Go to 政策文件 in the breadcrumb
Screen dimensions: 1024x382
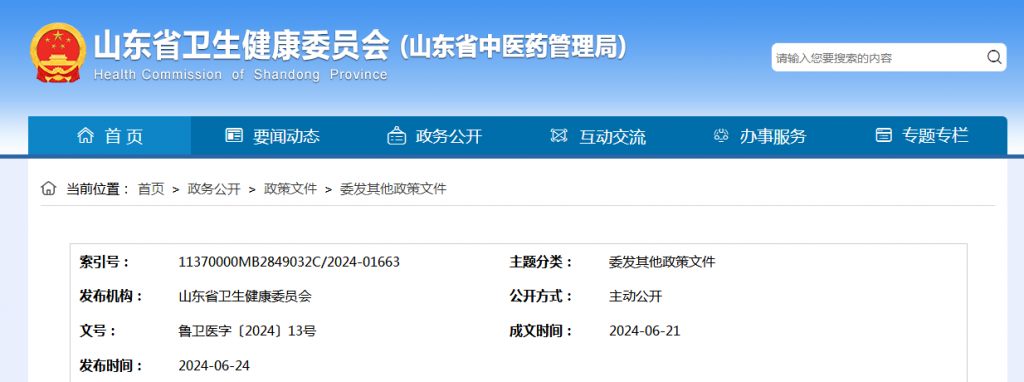pyautogui.click(x=290, y=189)
